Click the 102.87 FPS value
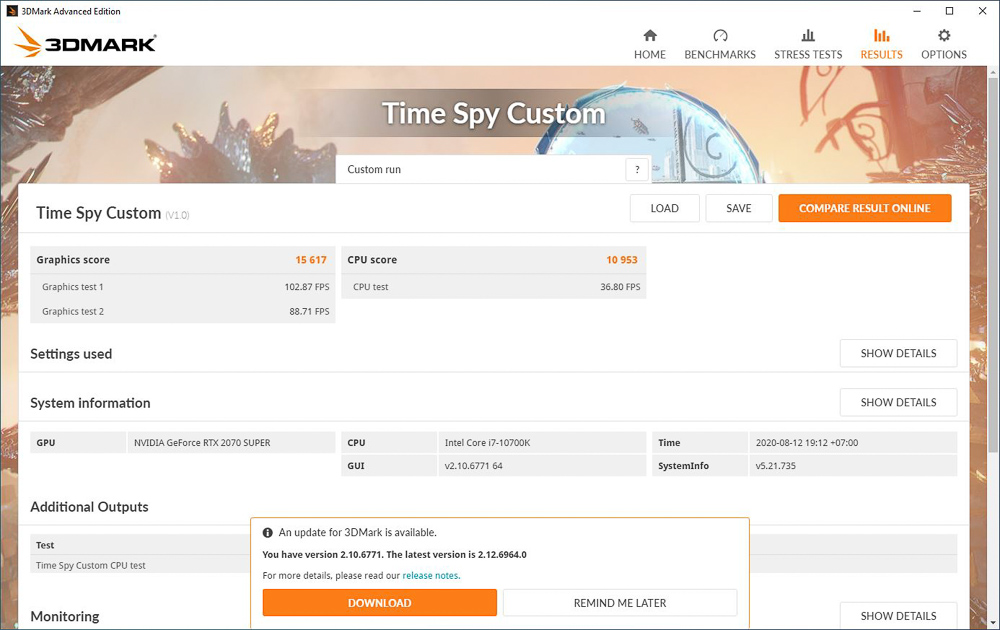 [307, 287]
